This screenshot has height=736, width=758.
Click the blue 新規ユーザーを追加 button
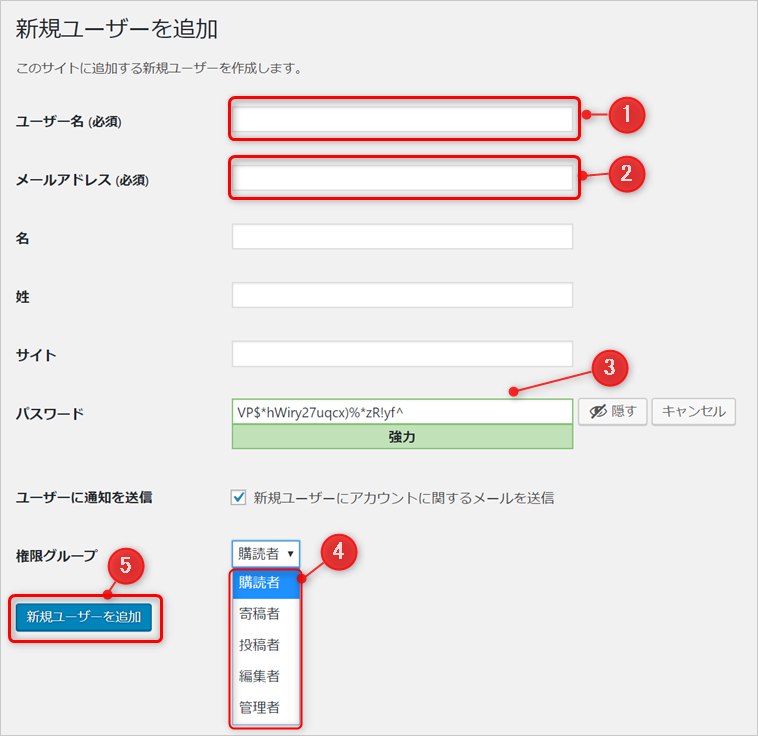coord(84,617)
